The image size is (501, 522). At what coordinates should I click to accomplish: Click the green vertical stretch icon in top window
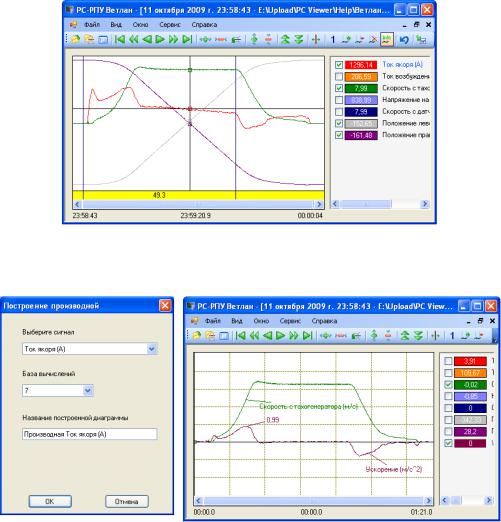click(x=254, y=39)
